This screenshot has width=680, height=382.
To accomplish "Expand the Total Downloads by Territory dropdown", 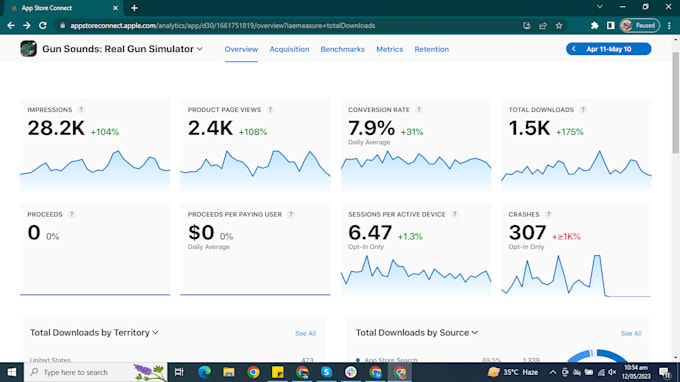I will tap(155, 333).
